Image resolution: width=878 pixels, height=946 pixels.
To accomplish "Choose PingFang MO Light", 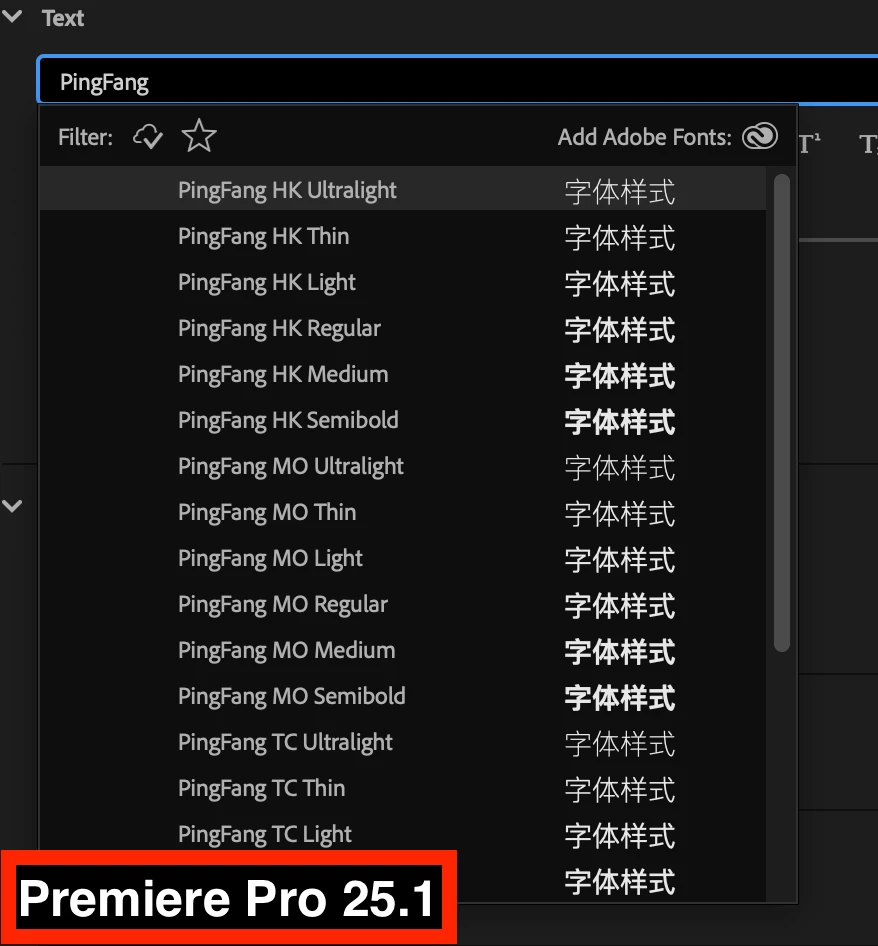I will coord(402,558).
